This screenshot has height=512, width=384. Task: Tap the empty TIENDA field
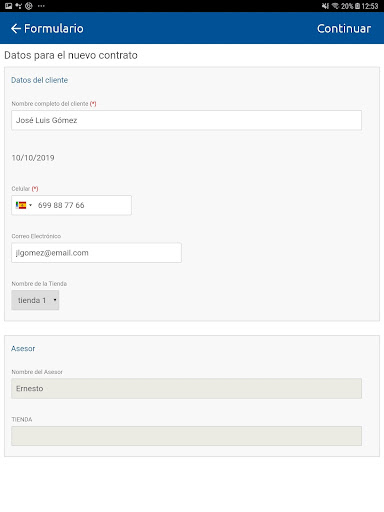(x=186, y=436)
